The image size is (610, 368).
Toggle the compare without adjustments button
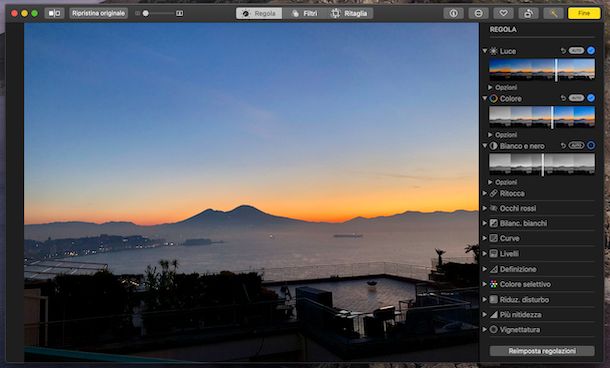[x=54, y=13]
